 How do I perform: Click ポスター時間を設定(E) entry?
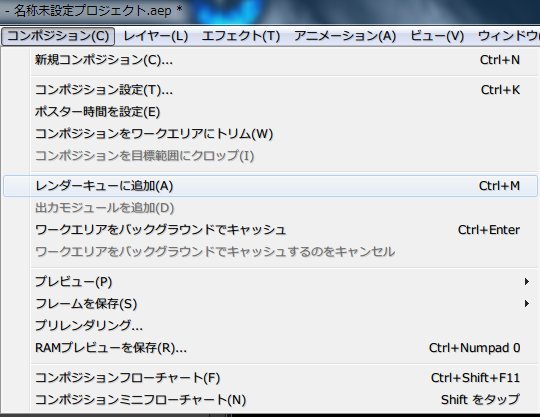tap(270, 112)
